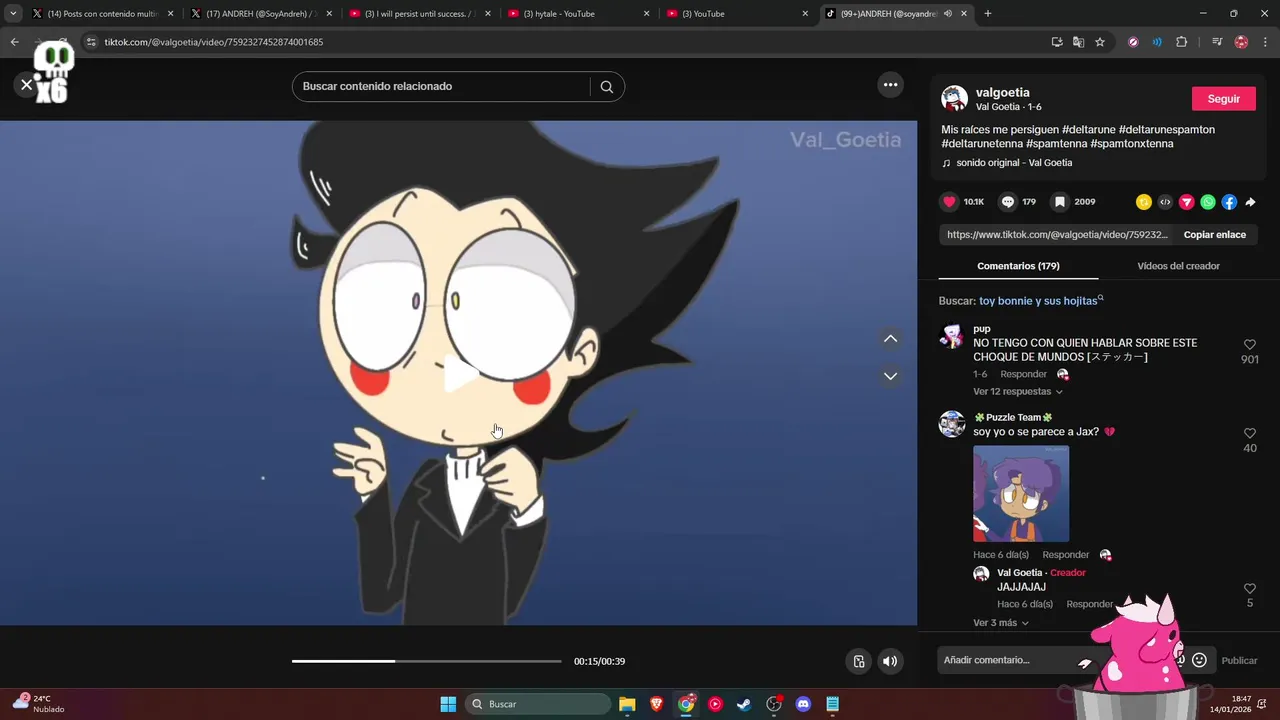Play the video via center play button

coord(460,373)
